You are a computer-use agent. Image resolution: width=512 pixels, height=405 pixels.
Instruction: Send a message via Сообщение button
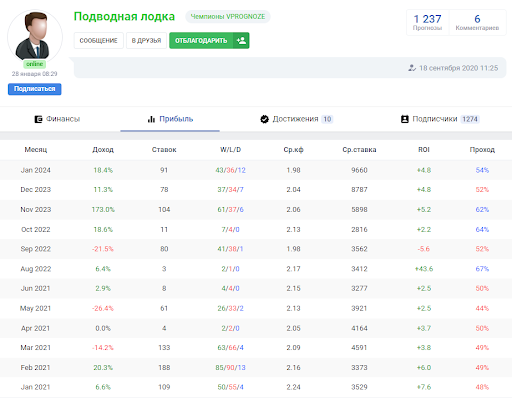coord(99,41)
